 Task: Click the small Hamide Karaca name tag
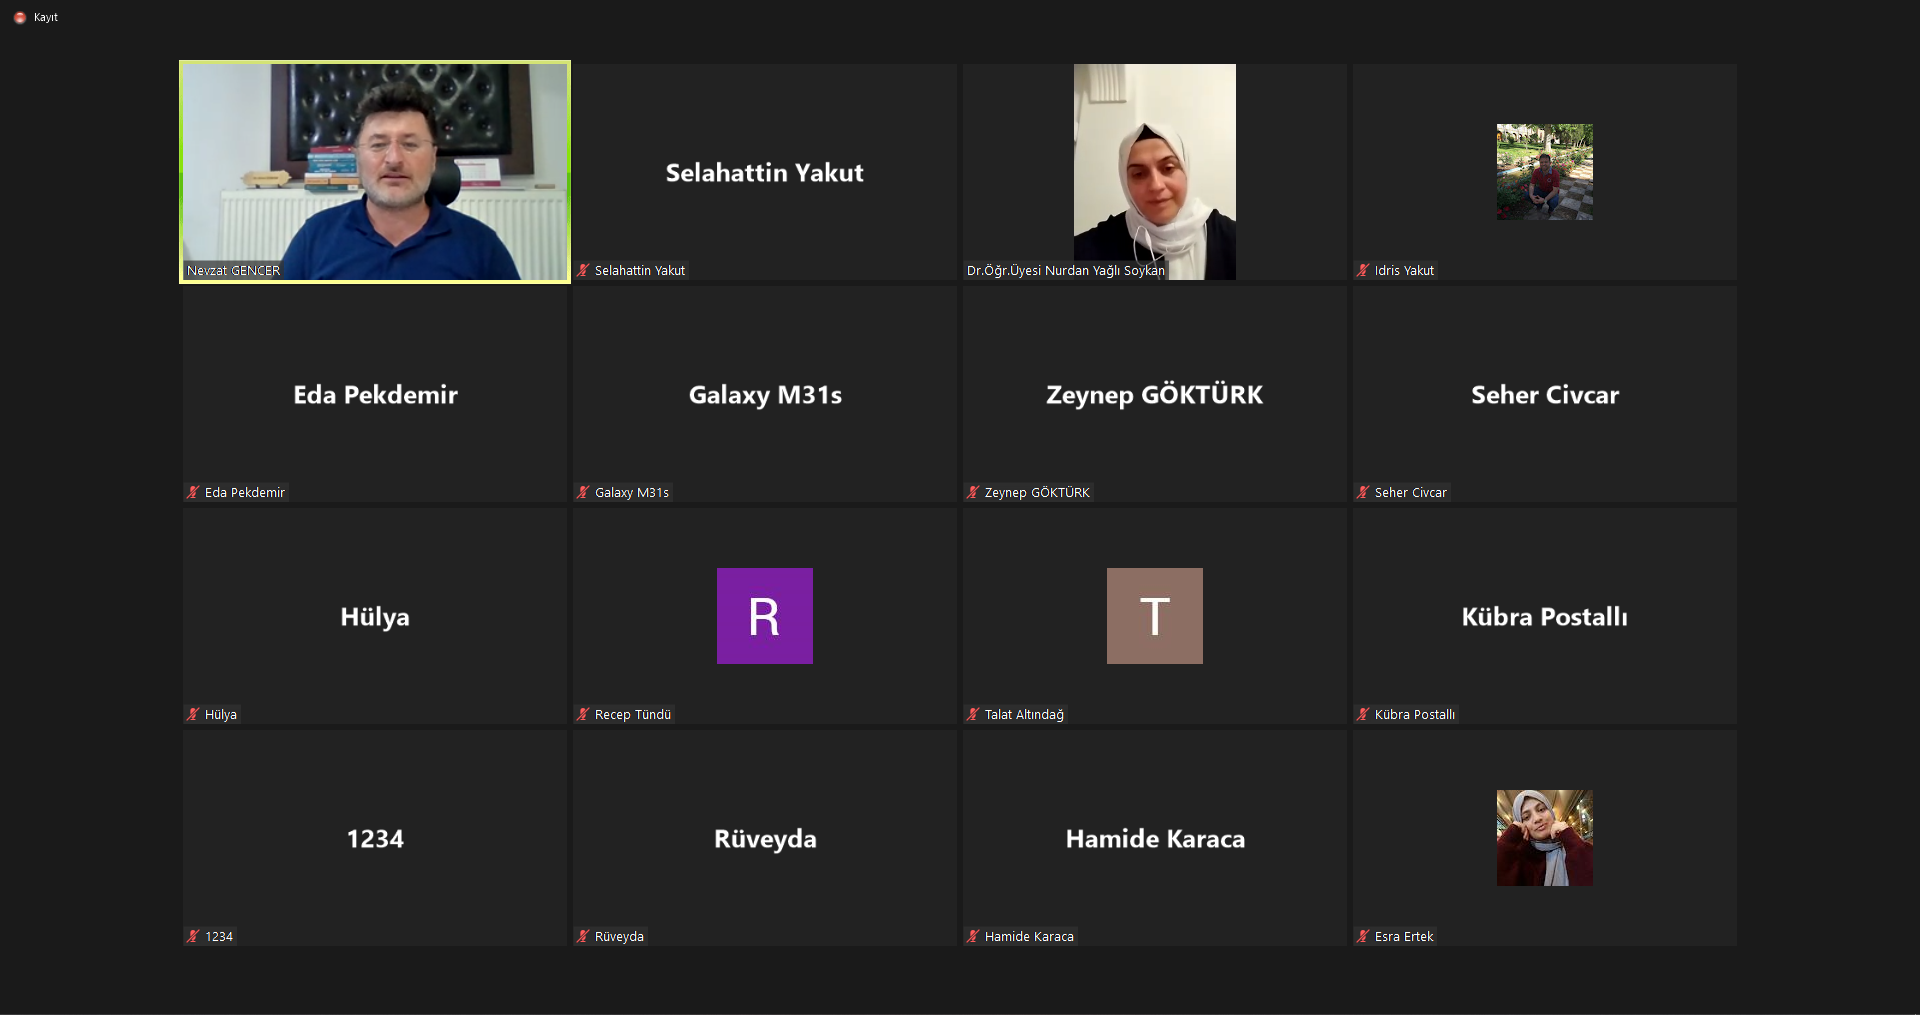1029,936
